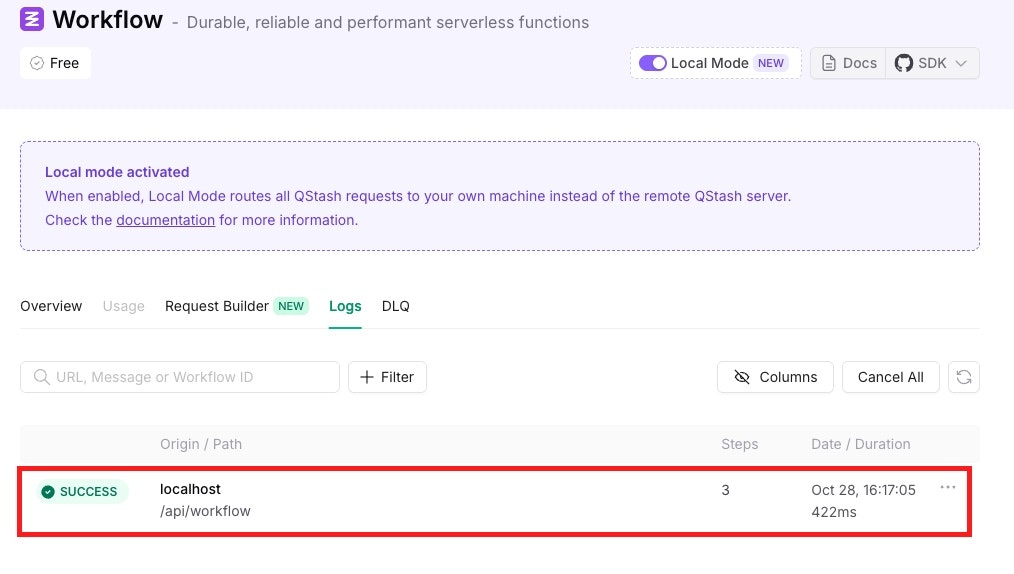Open the documentation link in banner
Image resolution: width=1014 pixels, height=574 pixels.
click(166, 220)
